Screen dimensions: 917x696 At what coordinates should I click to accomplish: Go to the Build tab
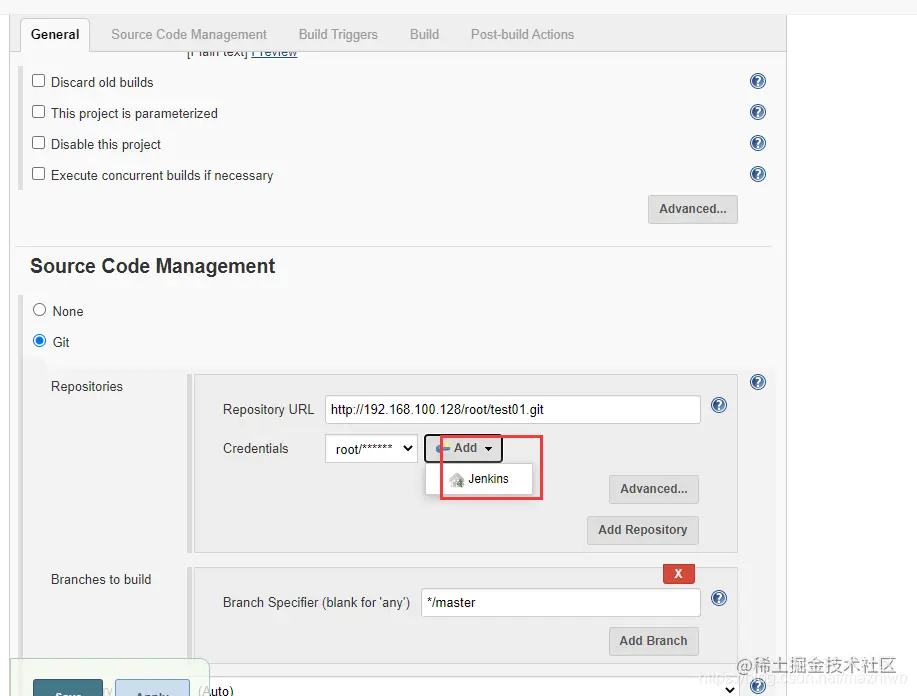point(424,35)
